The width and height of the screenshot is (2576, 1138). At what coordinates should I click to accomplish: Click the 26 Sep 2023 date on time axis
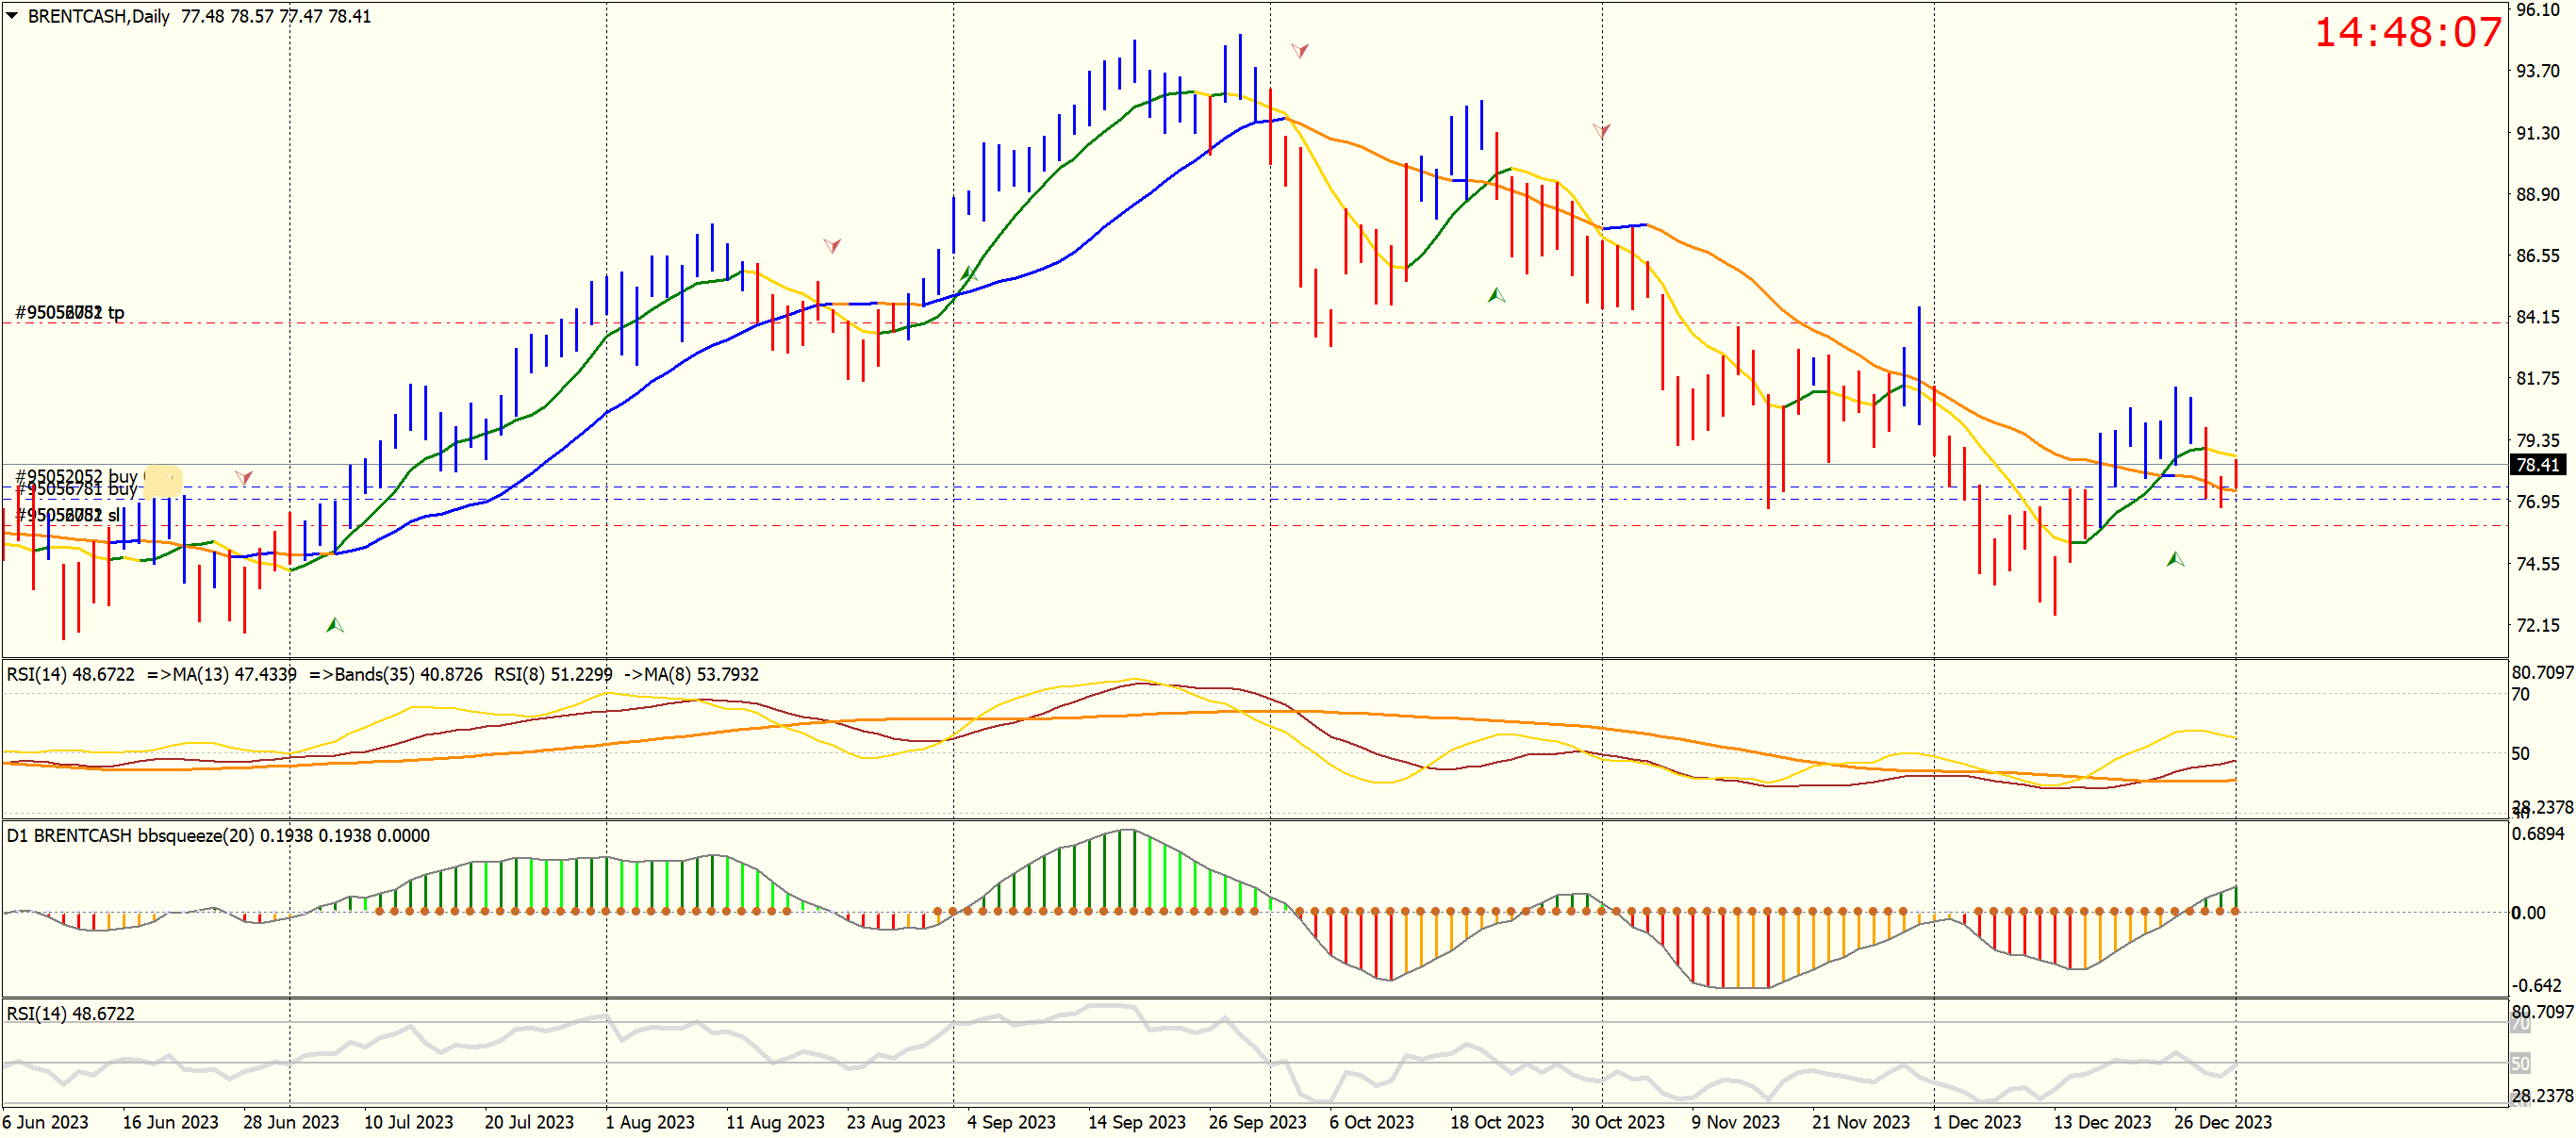[1257, 1122]
